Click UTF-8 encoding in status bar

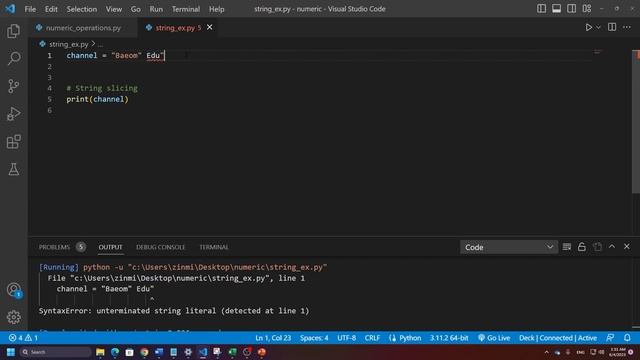click(x=347, y=338)
